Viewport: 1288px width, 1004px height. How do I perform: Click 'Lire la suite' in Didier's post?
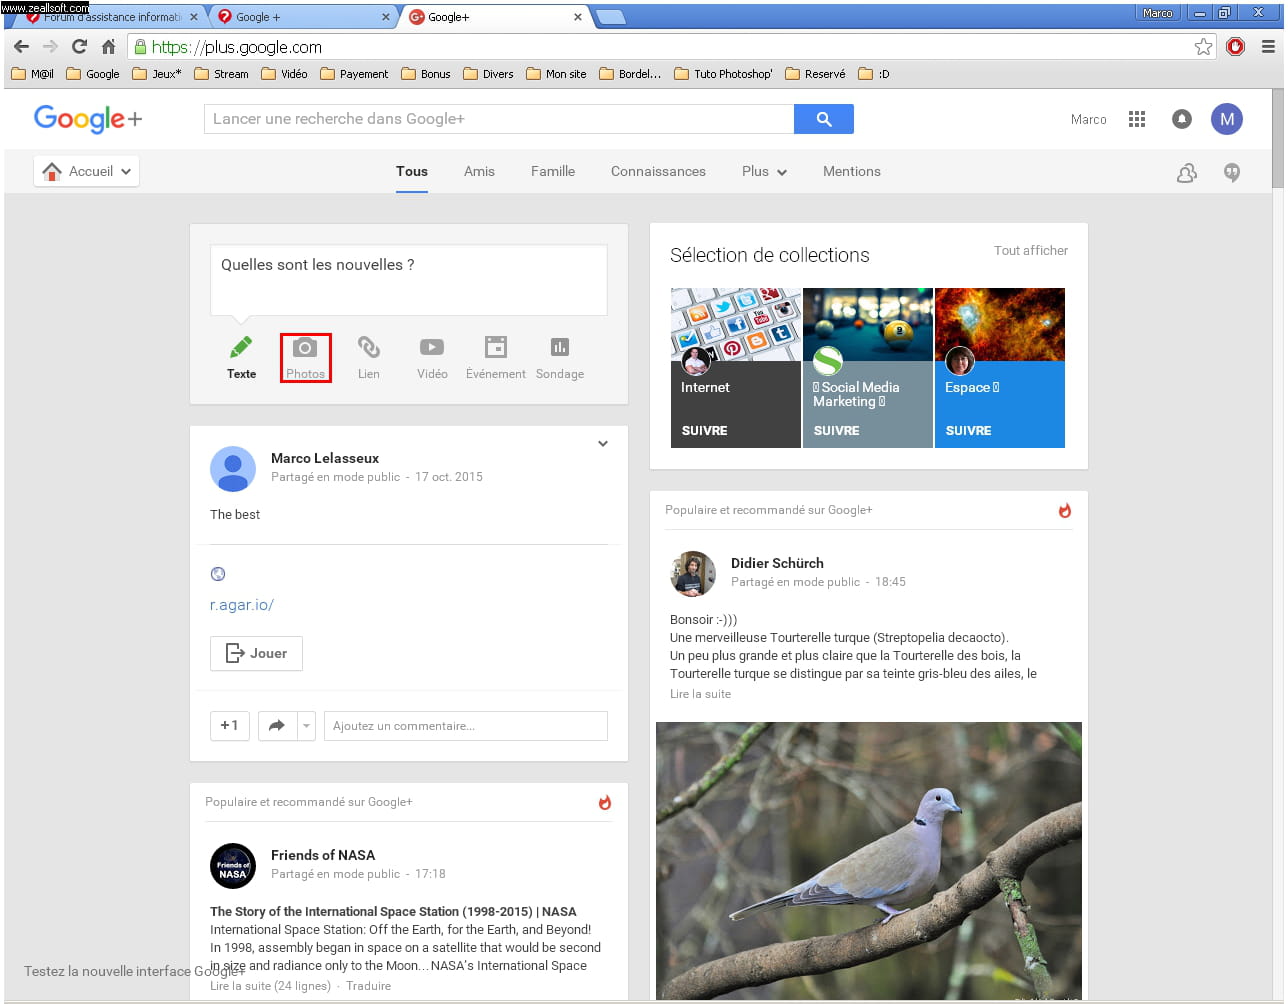click(701, 694)
